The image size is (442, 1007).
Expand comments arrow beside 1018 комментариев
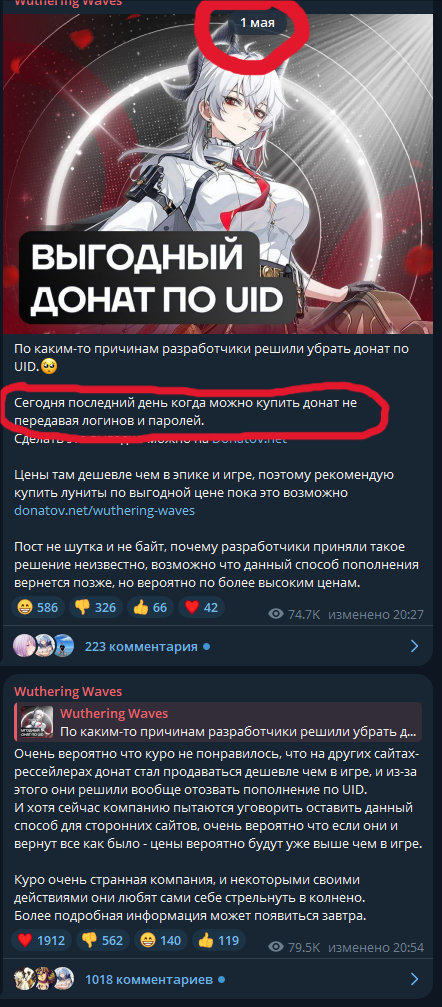(414, 980)
